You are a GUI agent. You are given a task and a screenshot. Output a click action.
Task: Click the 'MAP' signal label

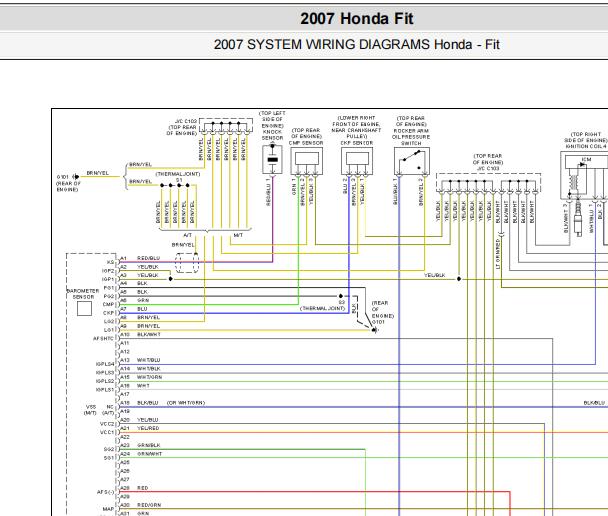pyautogui.click(x=109, y=509)
